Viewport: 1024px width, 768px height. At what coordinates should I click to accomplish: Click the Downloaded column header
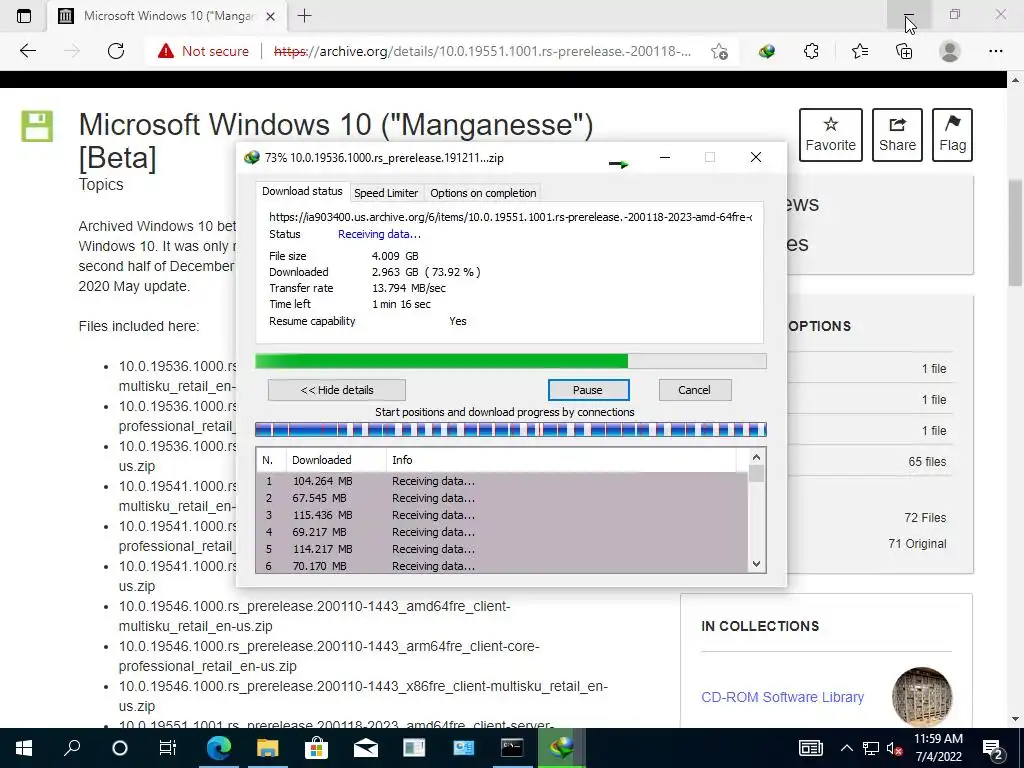point(336,460)
